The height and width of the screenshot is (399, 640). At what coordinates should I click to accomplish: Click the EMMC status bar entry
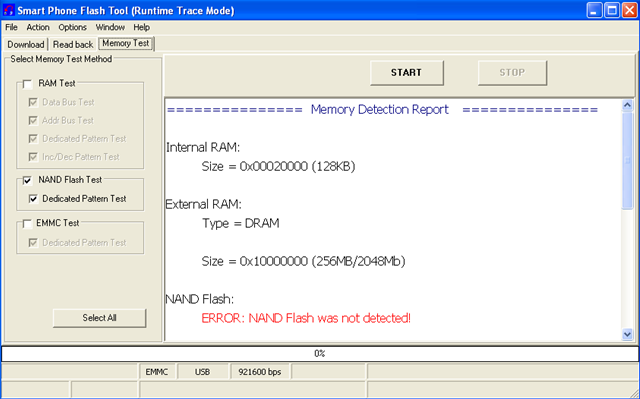click(x=157, y=372)
